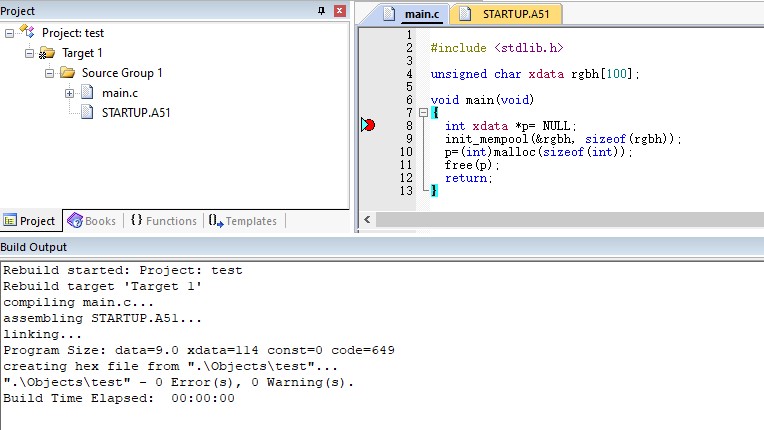Click line number 10 in editor gutter
Viewport: 764px width, 430px height.
pos(405,151)
